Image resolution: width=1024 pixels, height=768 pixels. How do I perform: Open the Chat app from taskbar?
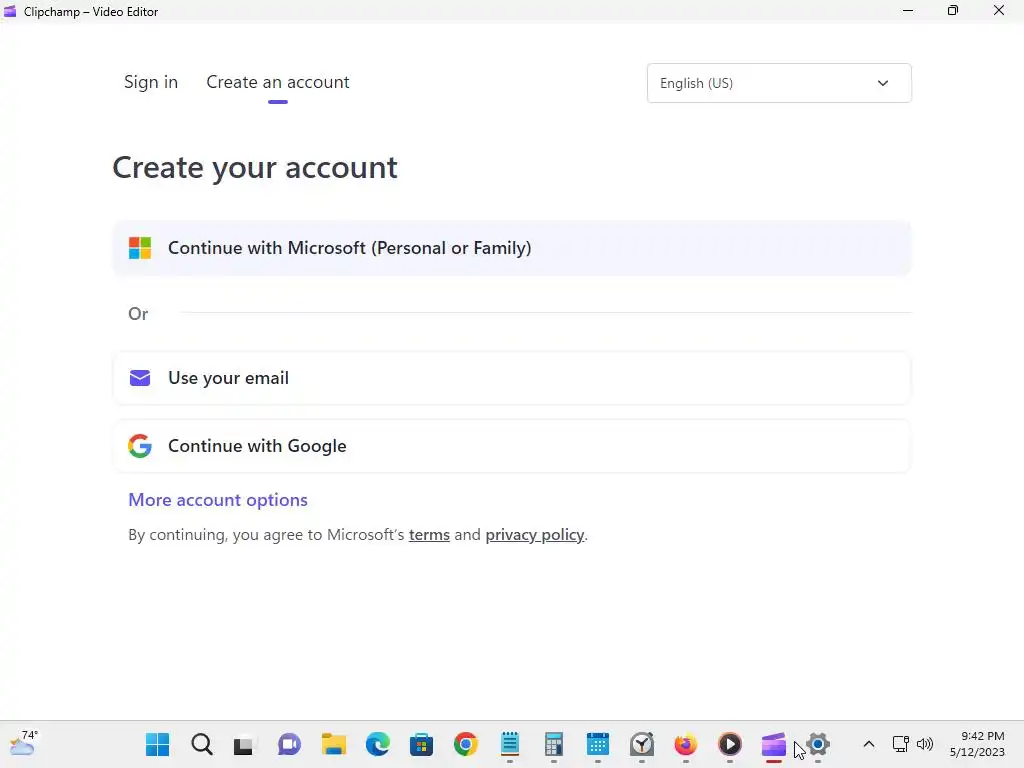click(289, 744)
